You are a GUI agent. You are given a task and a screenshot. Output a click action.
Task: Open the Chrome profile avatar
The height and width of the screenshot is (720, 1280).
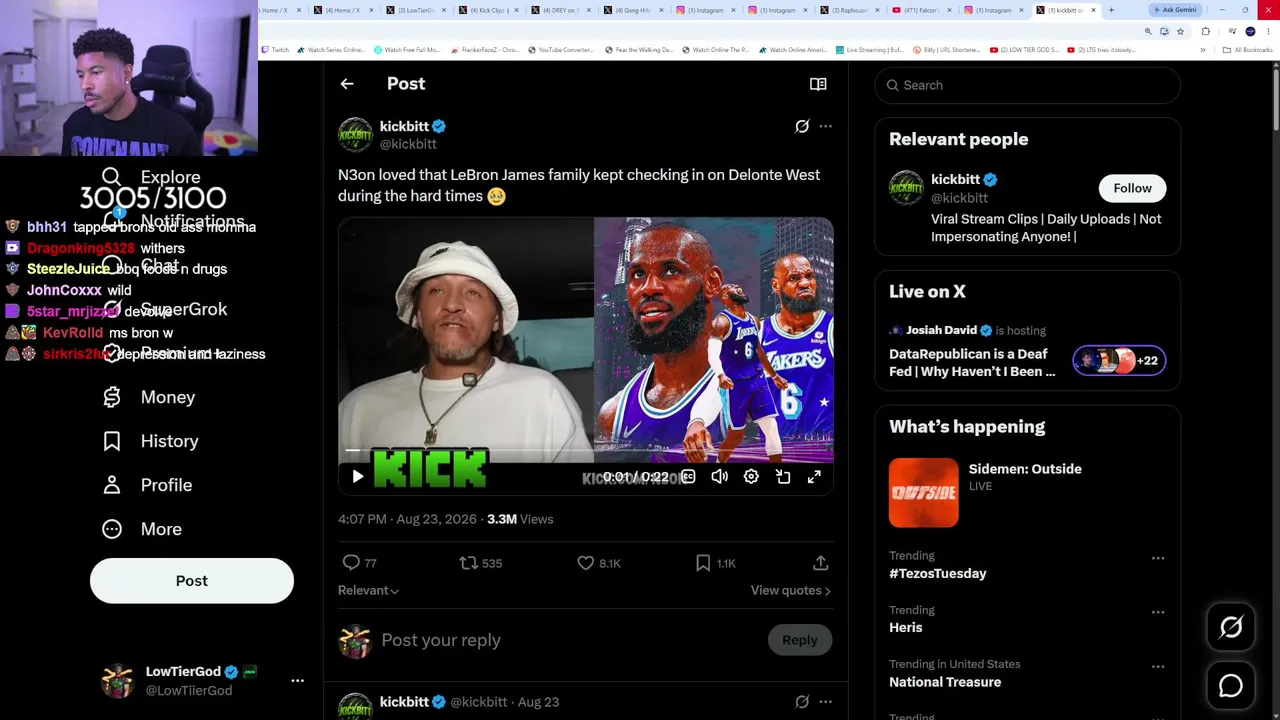click(x=1250, y=31)
